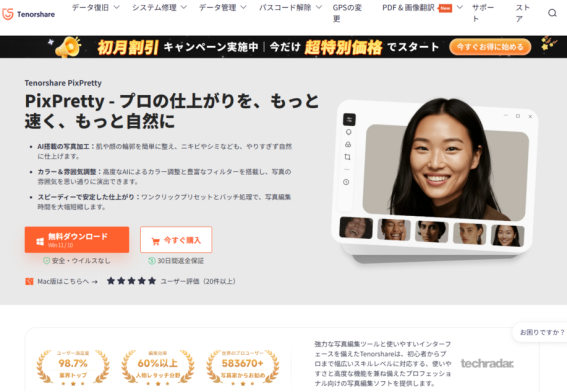Click the 98.7% laurel badge

pyautogui.click(x=73, y=367)
